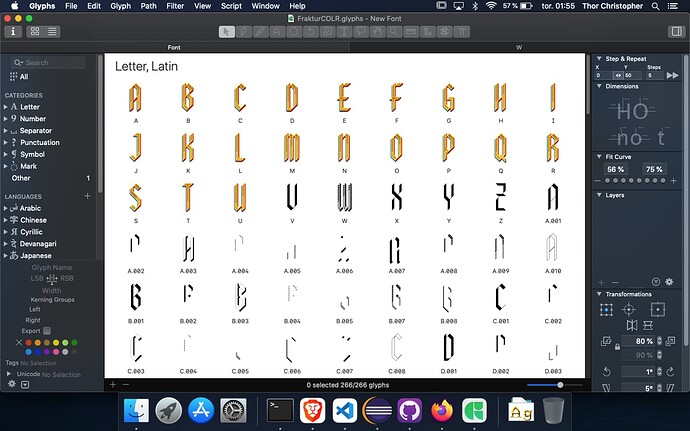The image size is (690, 431).
Task: Adjust the glyph size zoom slider
Action: (560, 385)
